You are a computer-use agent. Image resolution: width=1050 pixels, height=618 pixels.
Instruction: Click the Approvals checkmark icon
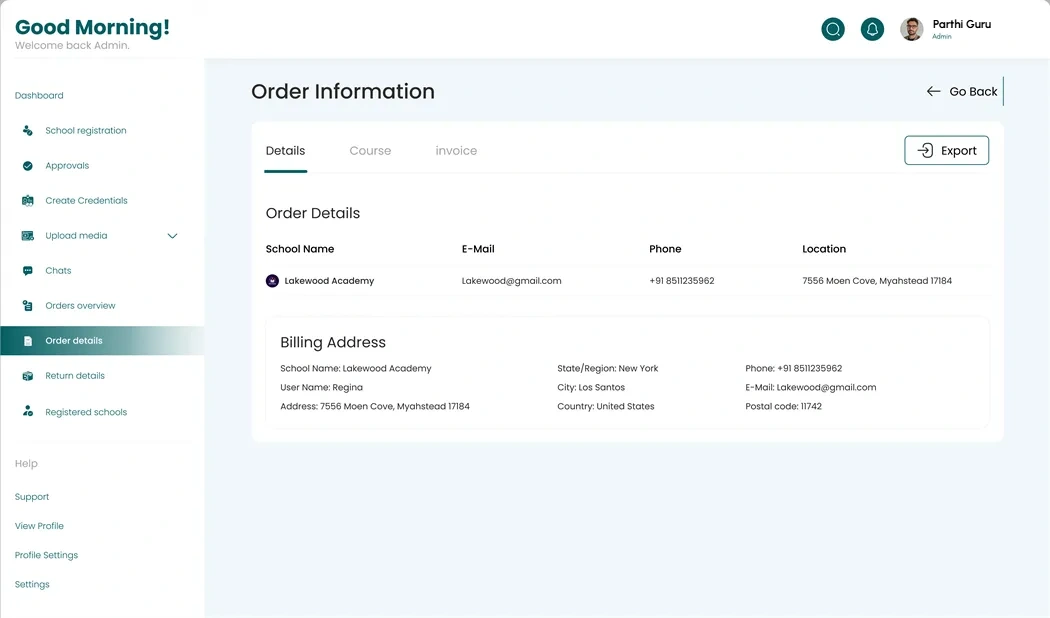point(27,165)
